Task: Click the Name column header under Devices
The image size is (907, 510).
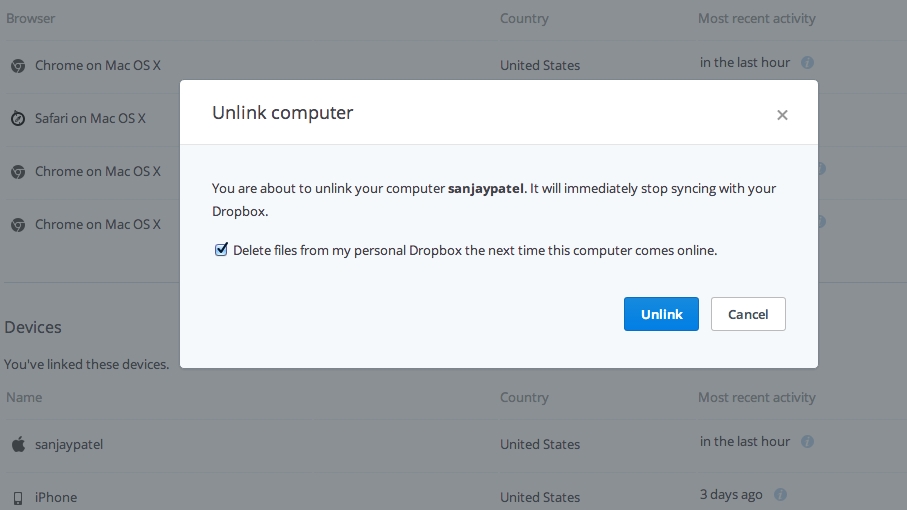Action: pos(24,397)
